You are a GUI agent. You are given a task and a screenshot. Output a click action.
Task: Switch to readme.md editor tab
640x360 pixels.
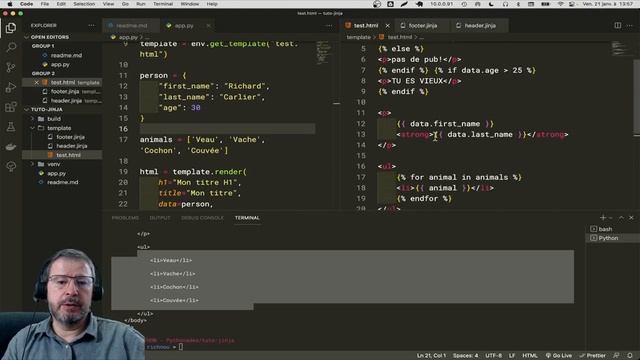click(x=131, y=25)
